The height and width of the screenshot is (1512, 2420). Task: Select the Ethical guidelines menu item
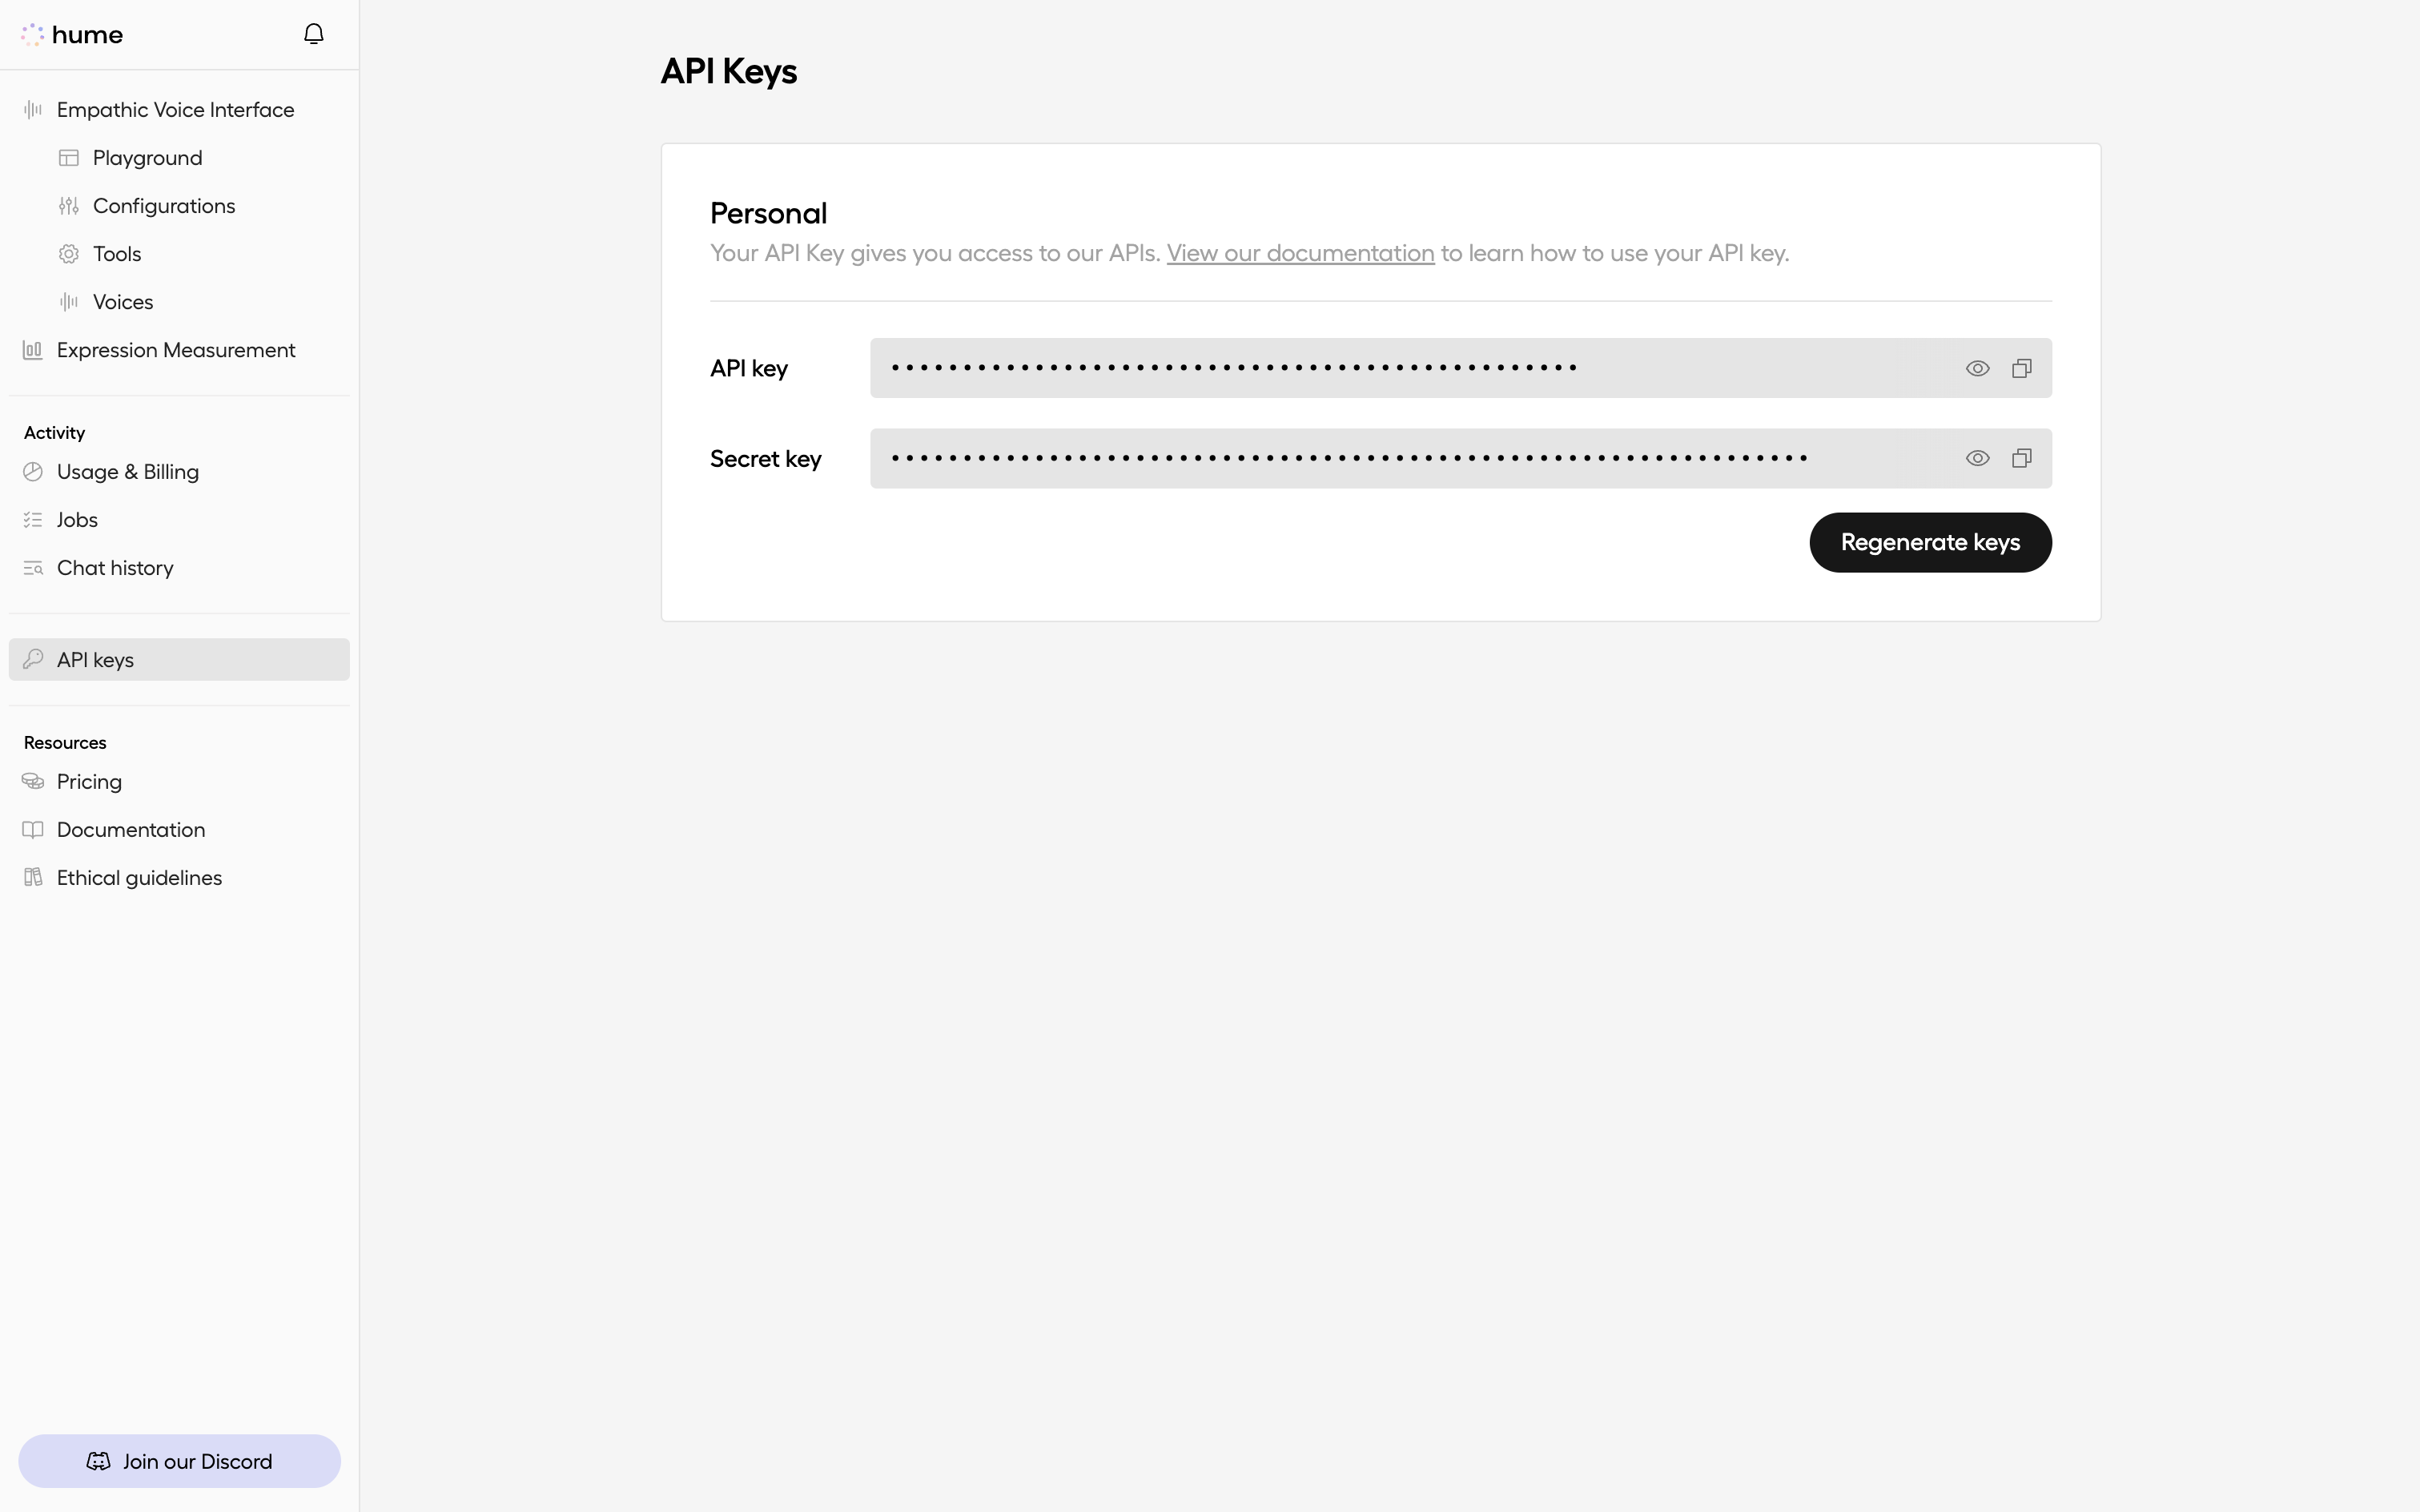coord(139,876)
